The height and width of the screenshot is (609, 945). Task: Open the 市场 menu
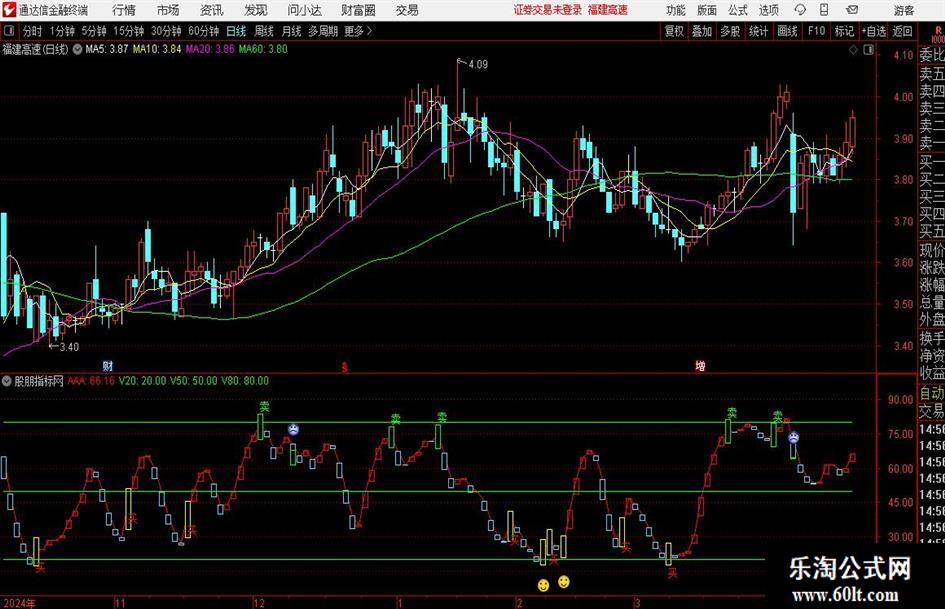(168, 10)
